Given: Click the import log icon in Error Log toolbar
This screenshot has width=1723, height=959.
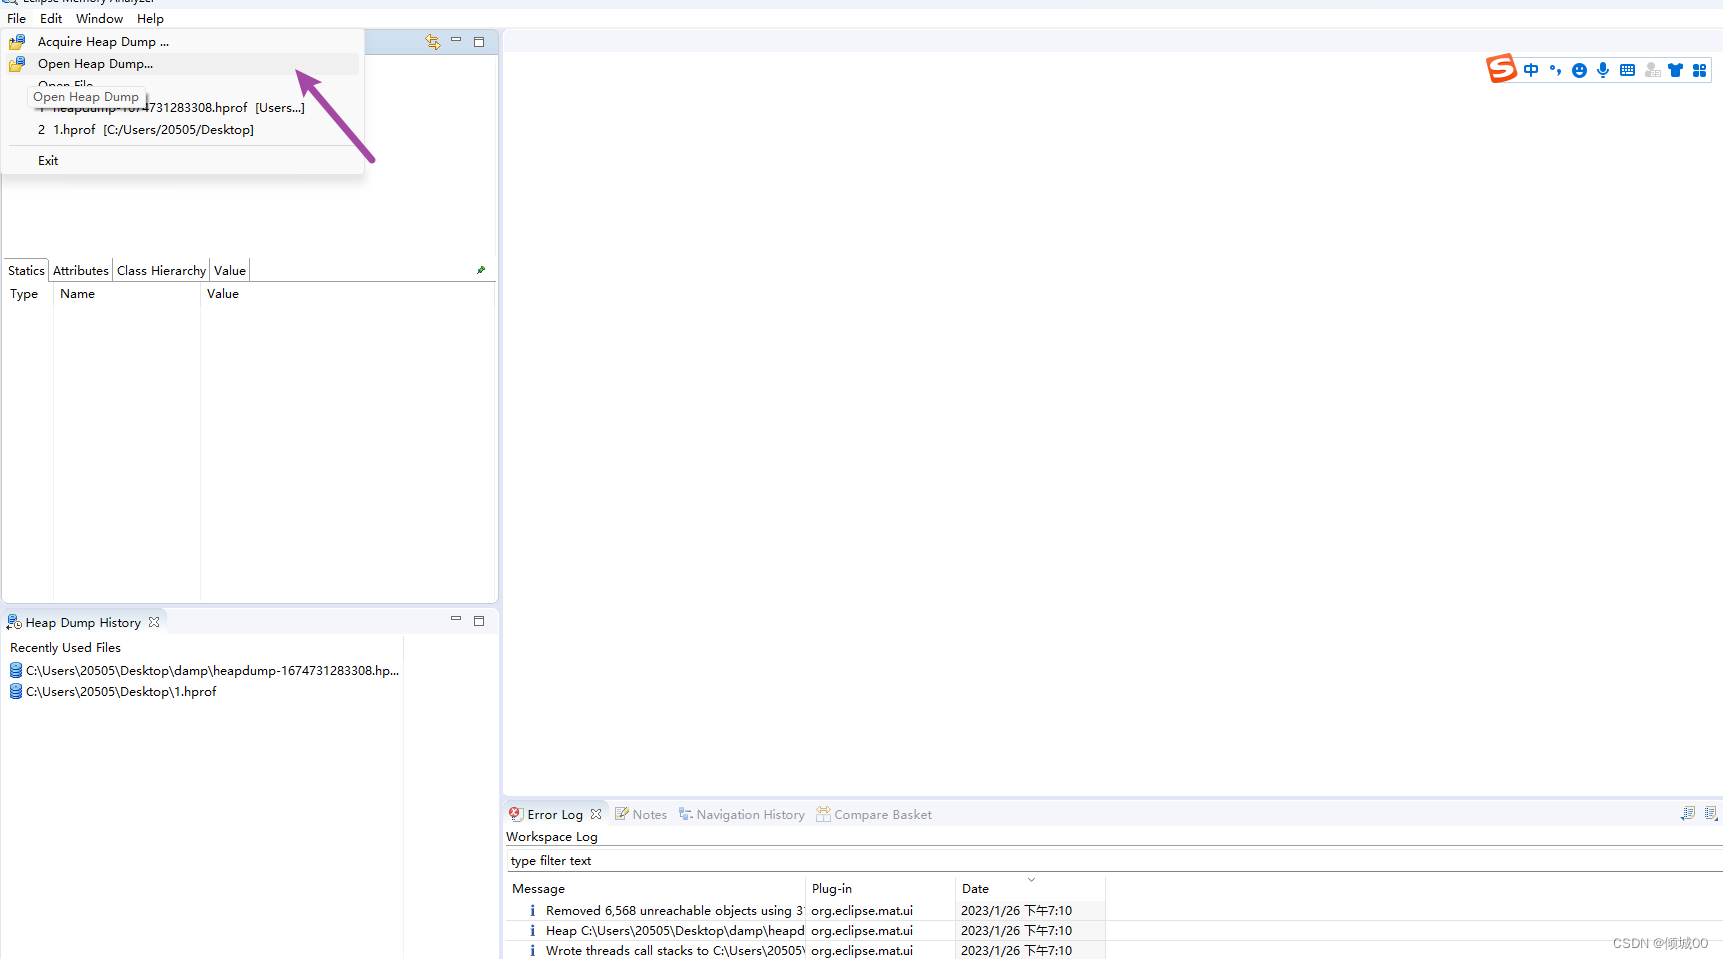Looking at the screenshot, I should click(x=1711, y=814).
